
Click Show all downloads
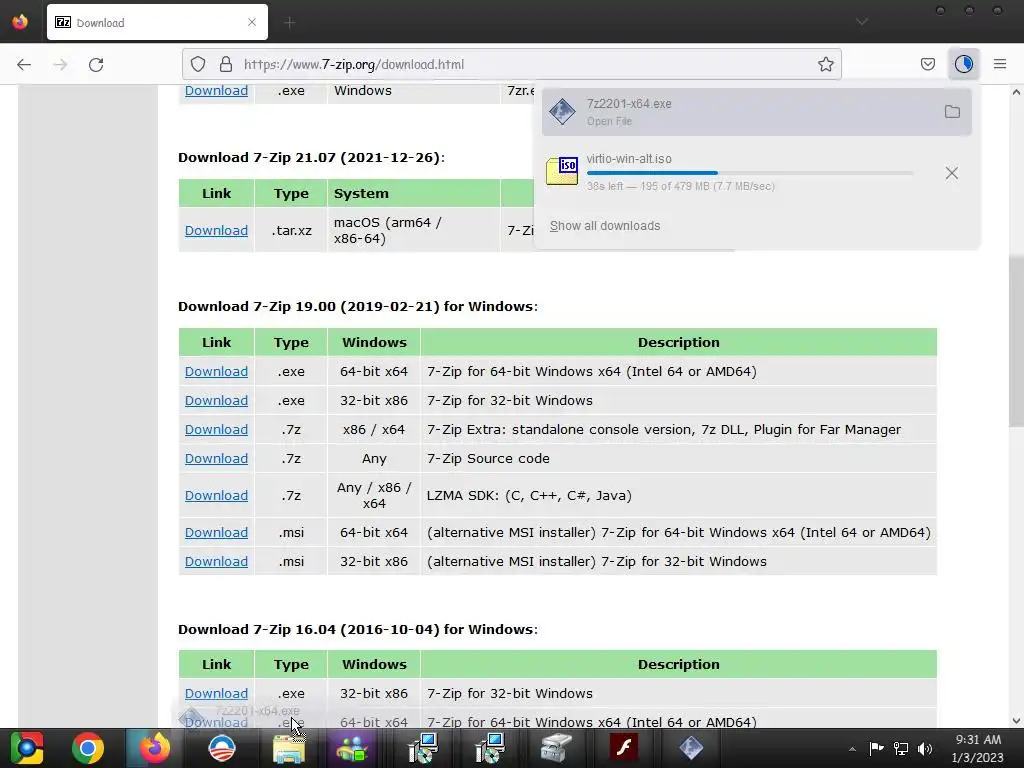tap(605, 226)
